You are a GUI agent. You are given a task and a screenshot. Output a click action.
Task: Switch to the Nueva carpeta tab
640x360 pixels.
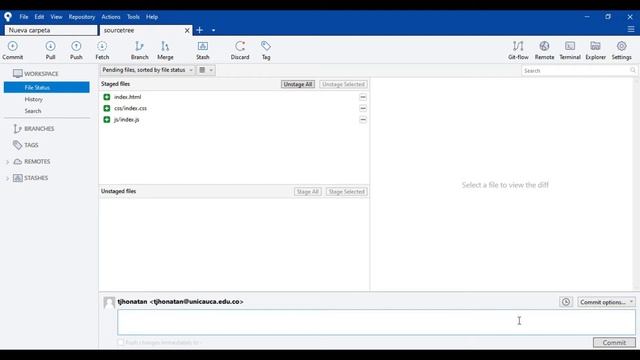pyautogui.click(x=51, y=30)
